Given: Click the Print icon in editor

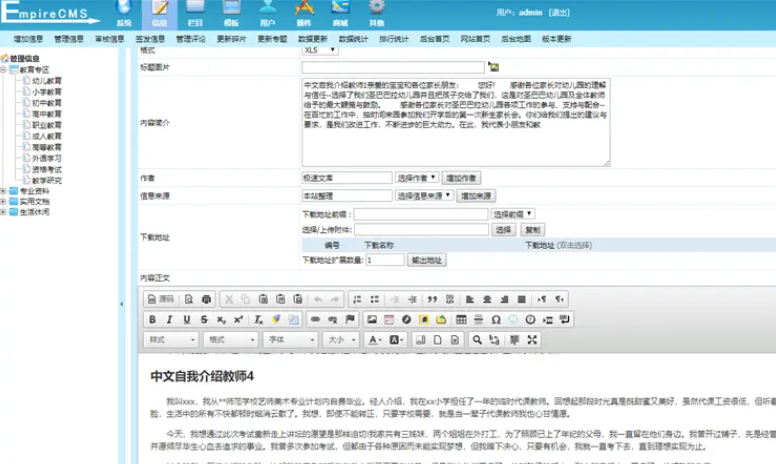Looking at the screenshot, I should click(205, 299).
